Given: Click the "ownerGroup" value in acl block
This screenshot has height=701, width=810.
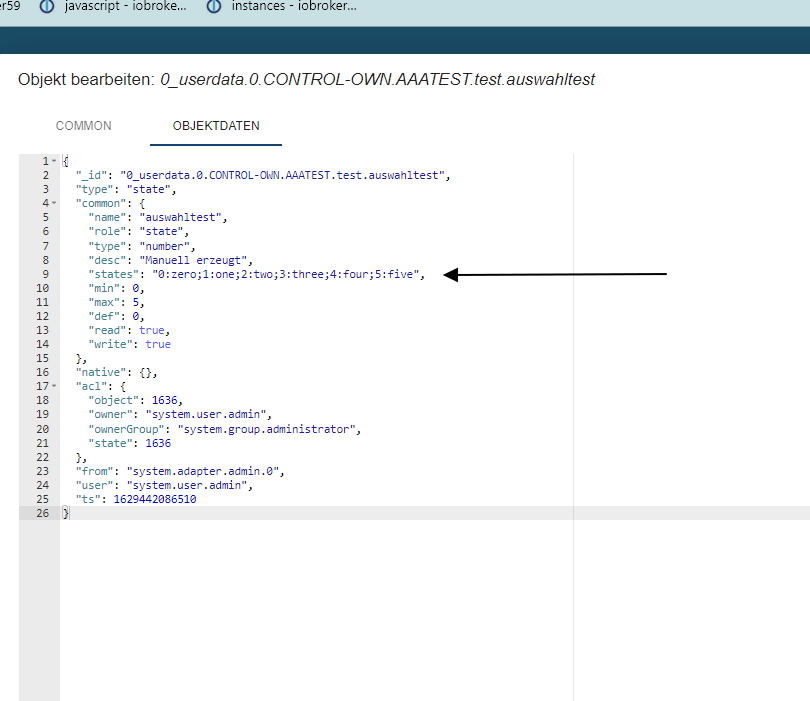Looking at the screenshot, I should click(268, 429).
